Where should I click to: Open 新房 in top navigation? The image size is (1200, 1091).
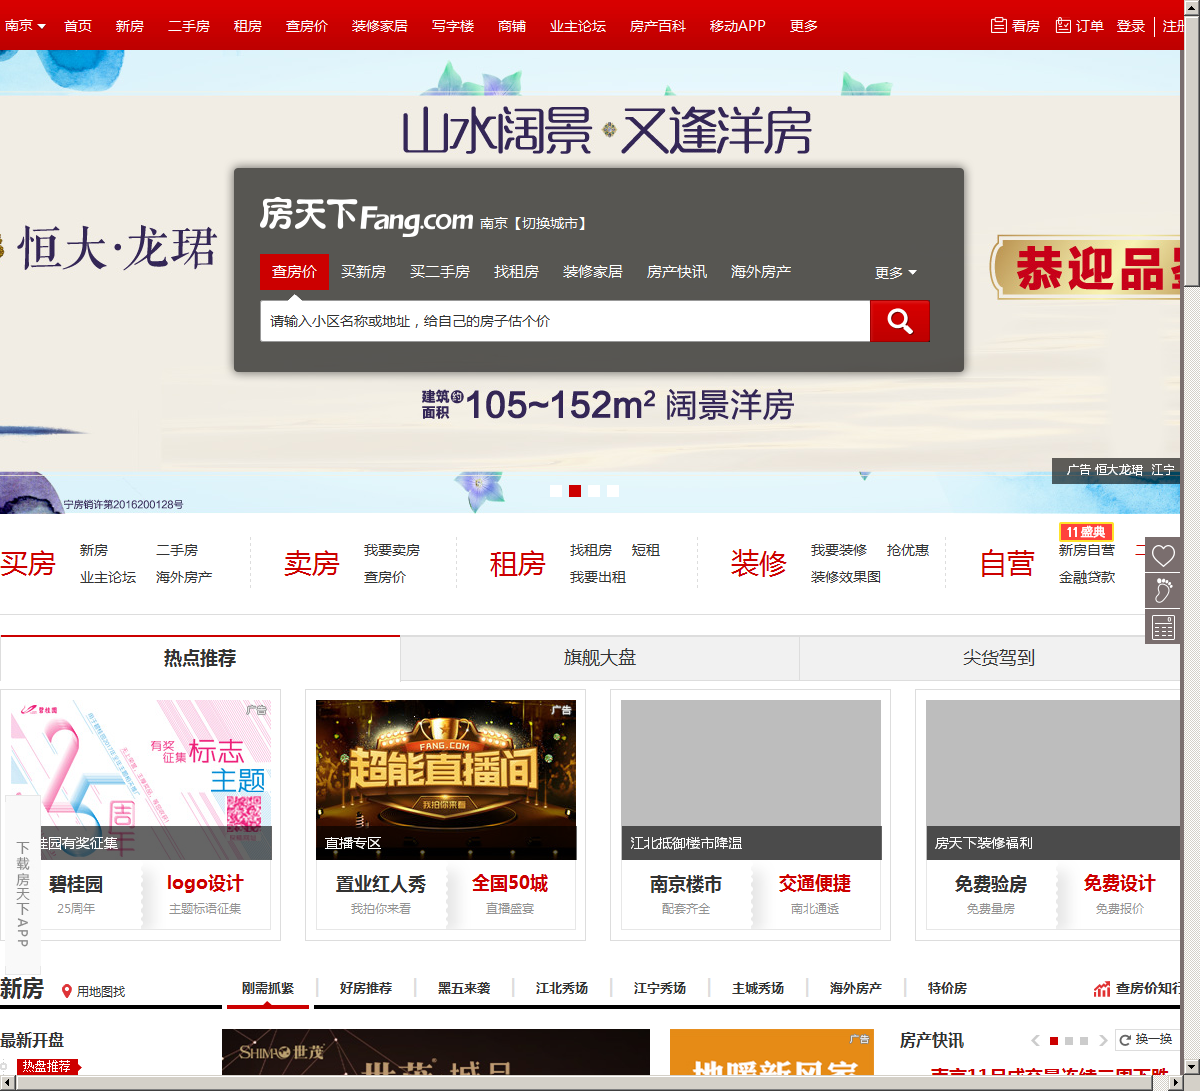tap(130, 26)
